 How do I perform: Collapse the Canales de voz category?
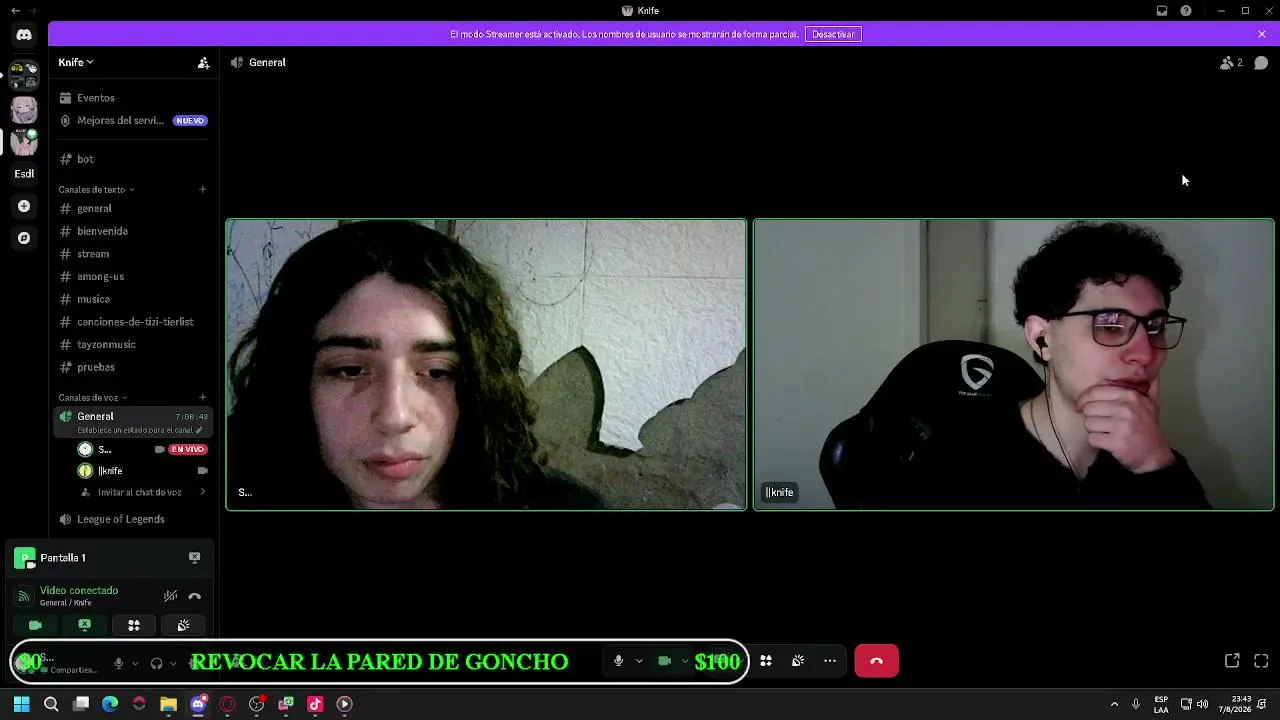pyautogui.click(x=93, y=397)
